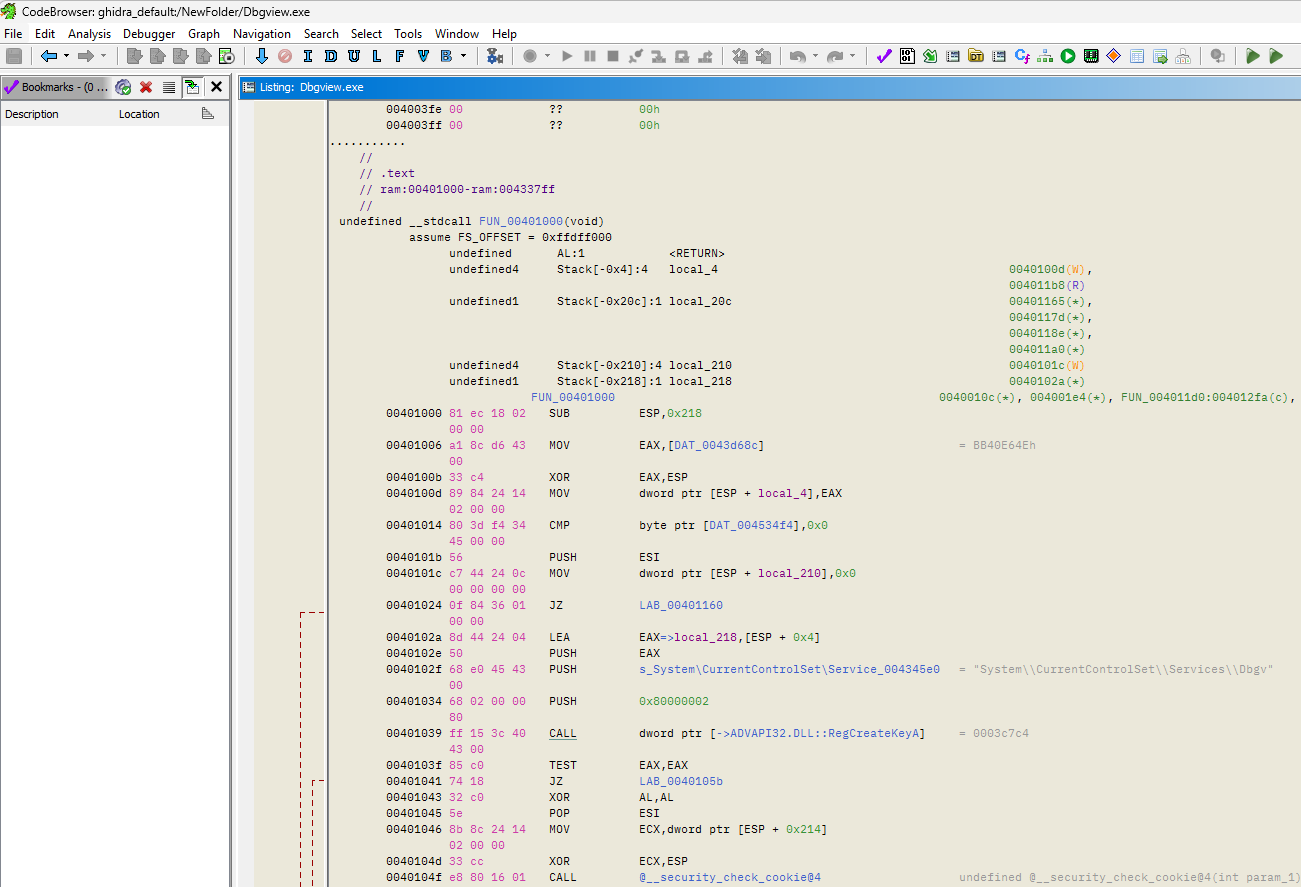Open the Function Graph icon
The height and width of the screenshot is (887, 1301).
(1045, 56)
